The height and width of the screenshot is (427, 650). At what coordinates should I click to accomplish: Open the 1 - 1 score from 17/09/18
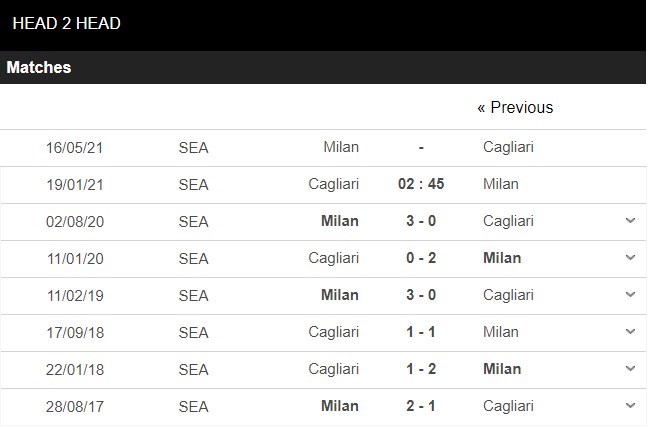pos(421,332)
